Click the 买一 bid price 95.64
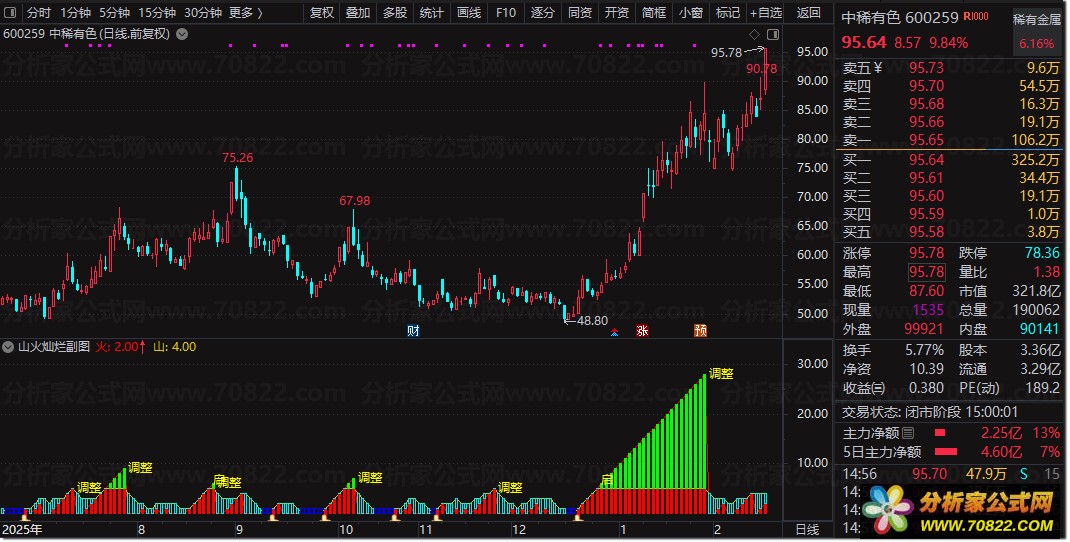The height and width of the screenshot is (542, 1070). pyautogui.click(x=926, y=160)
